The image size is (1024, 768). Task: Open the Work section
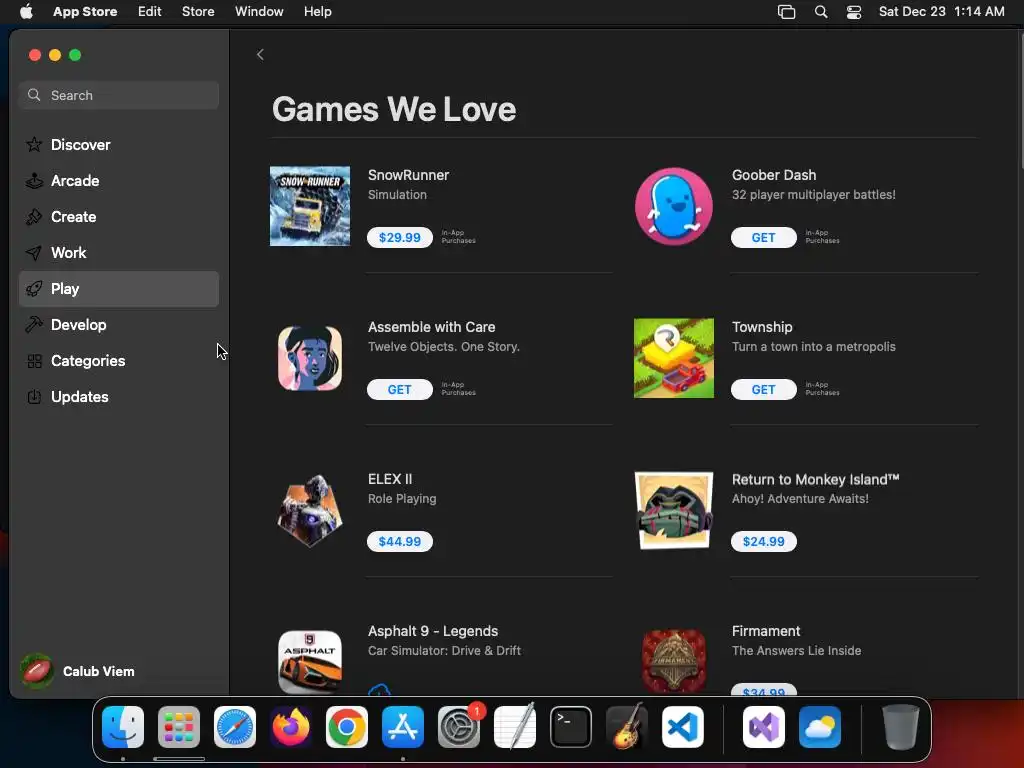(119, 253)
